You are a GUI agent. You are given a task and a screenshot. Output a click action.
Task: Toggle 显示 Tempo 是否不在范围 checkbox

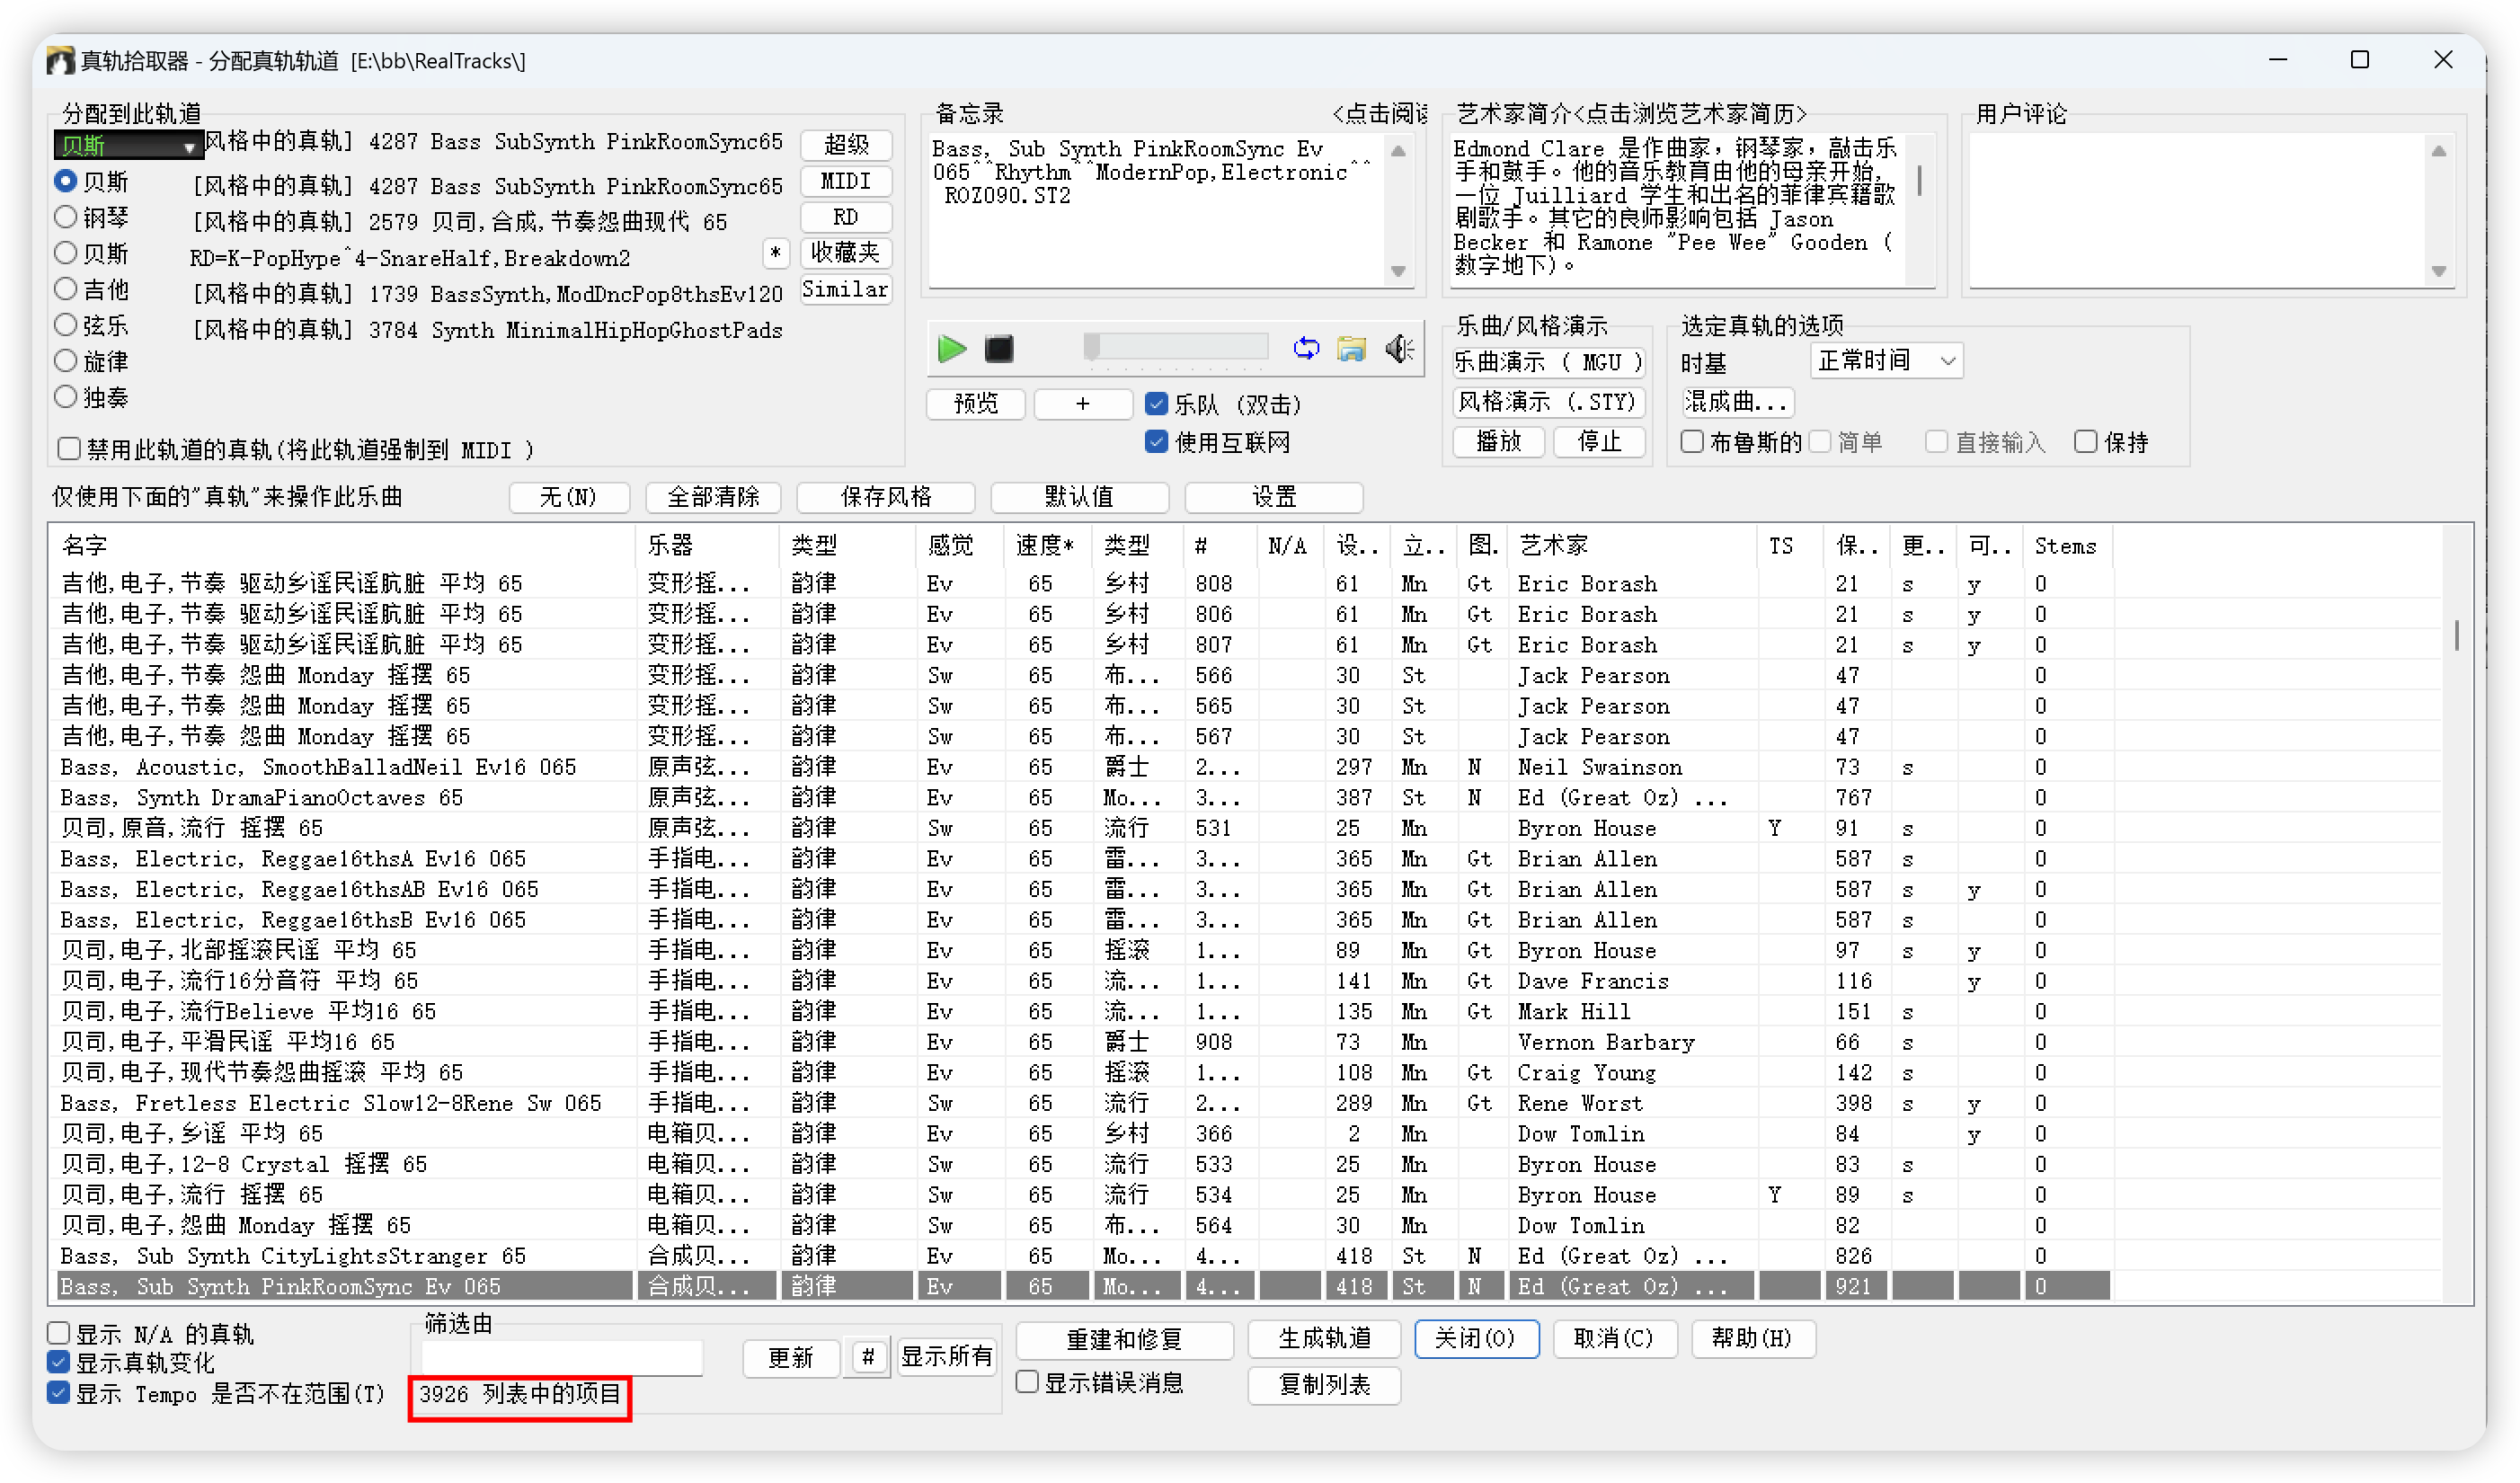point(59,1393)
